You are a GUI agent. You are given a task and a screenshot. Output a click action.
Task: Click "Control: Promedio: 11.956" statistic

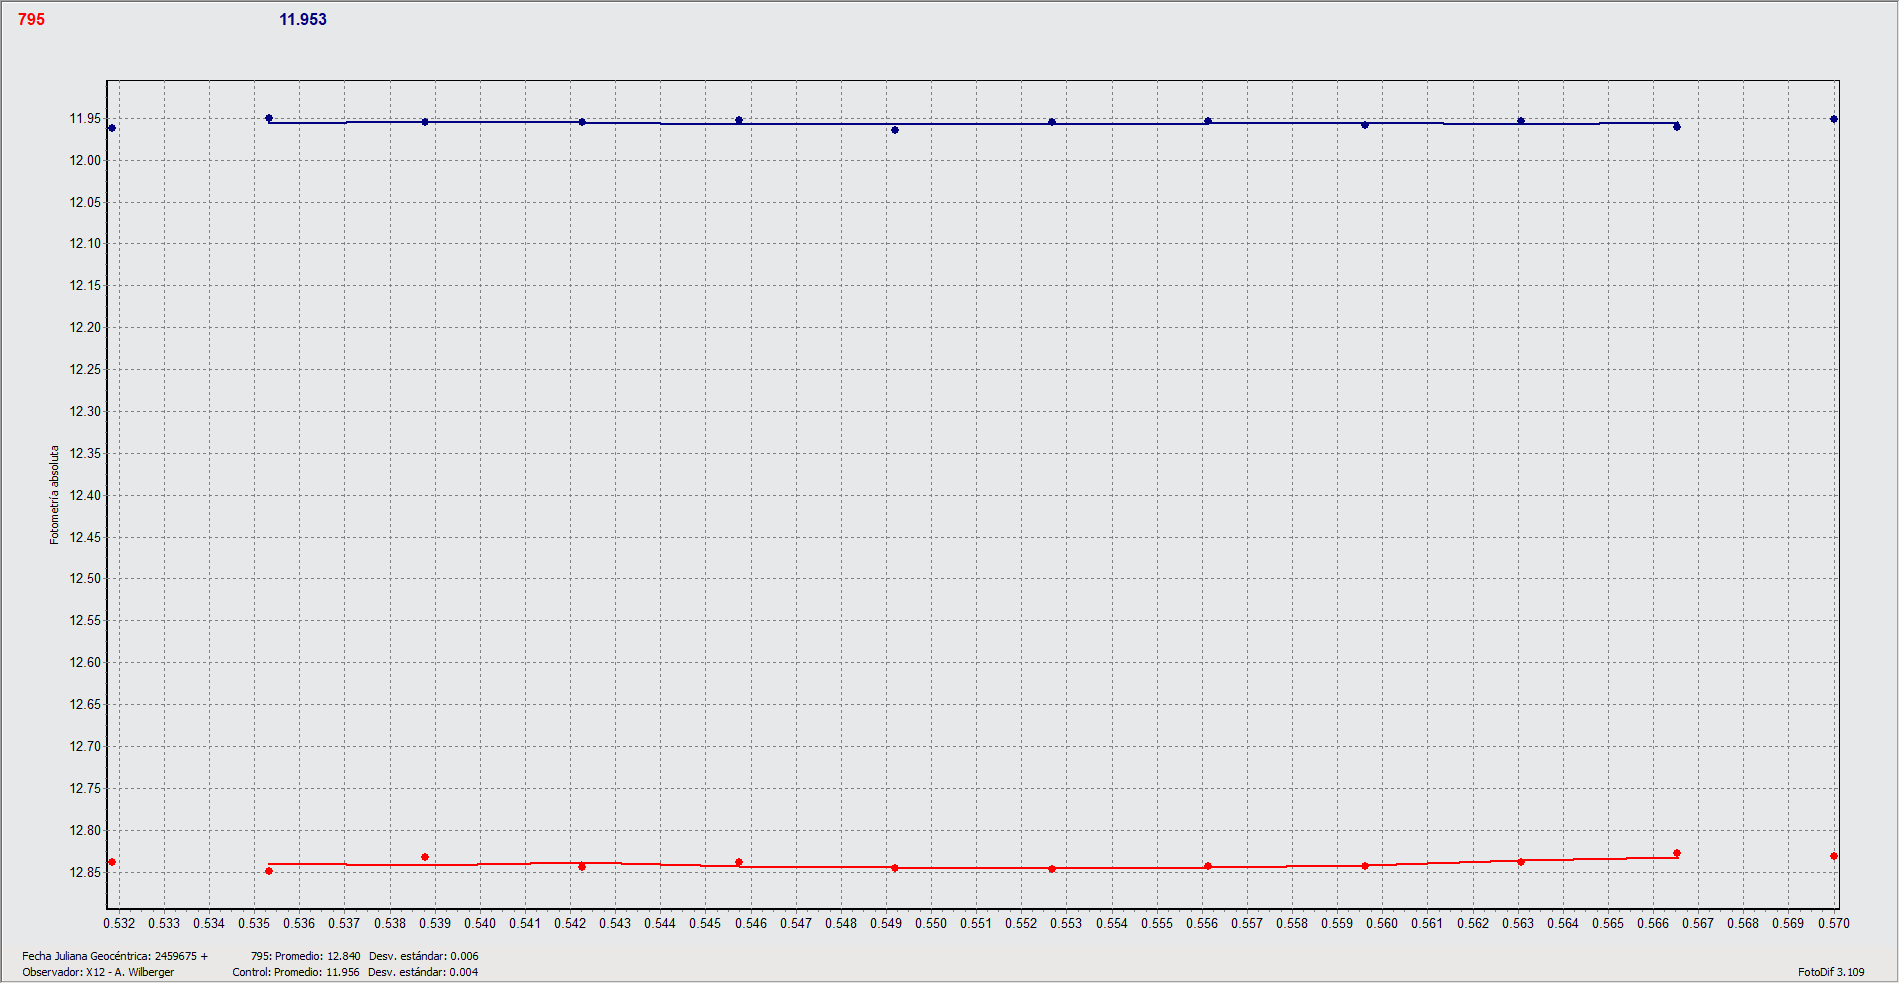pos(296,972)
